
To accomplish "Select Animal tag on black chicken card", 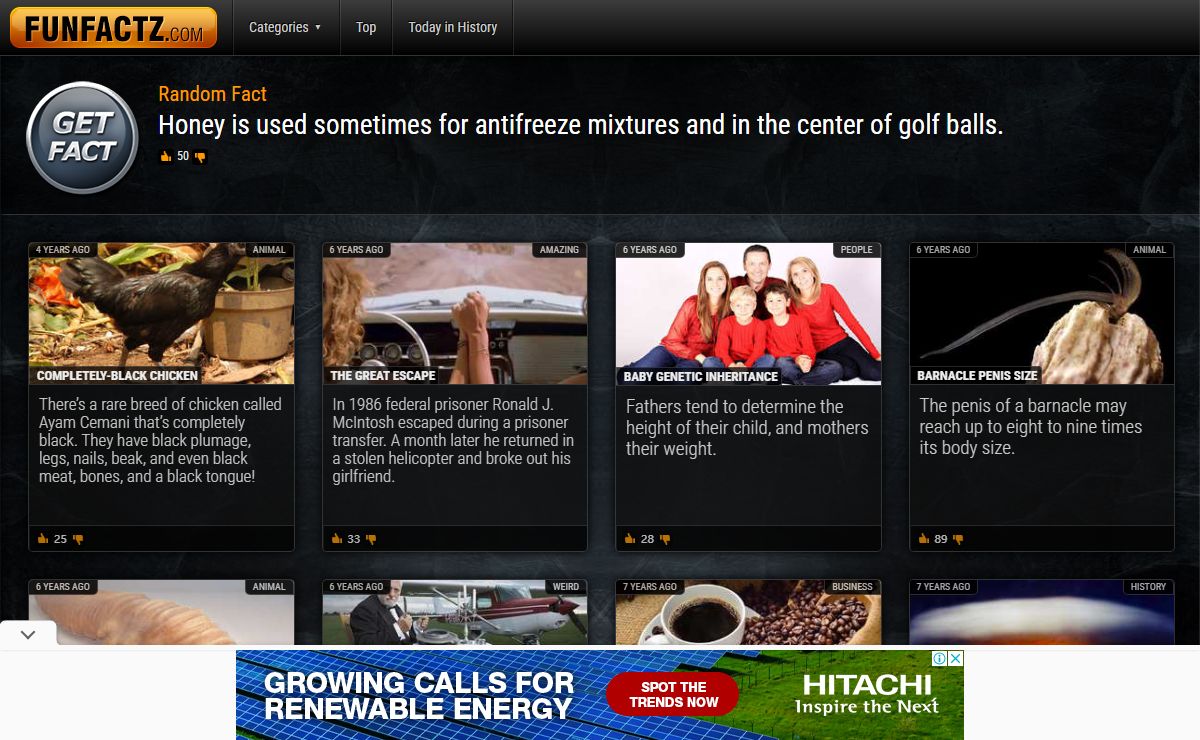I will 269,250.
